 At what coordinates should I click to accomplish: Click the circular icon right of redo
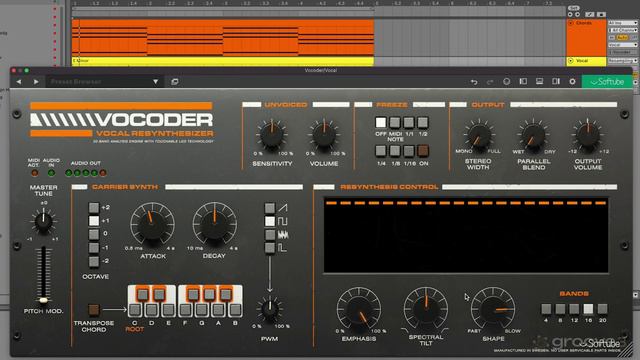pos(507,82)
